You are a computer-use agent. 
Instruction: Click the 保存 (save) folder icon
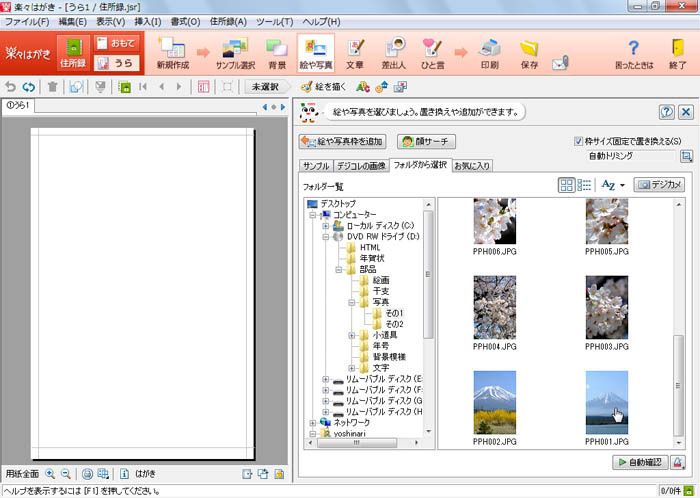pyautogui.click(x=529, y=53)
